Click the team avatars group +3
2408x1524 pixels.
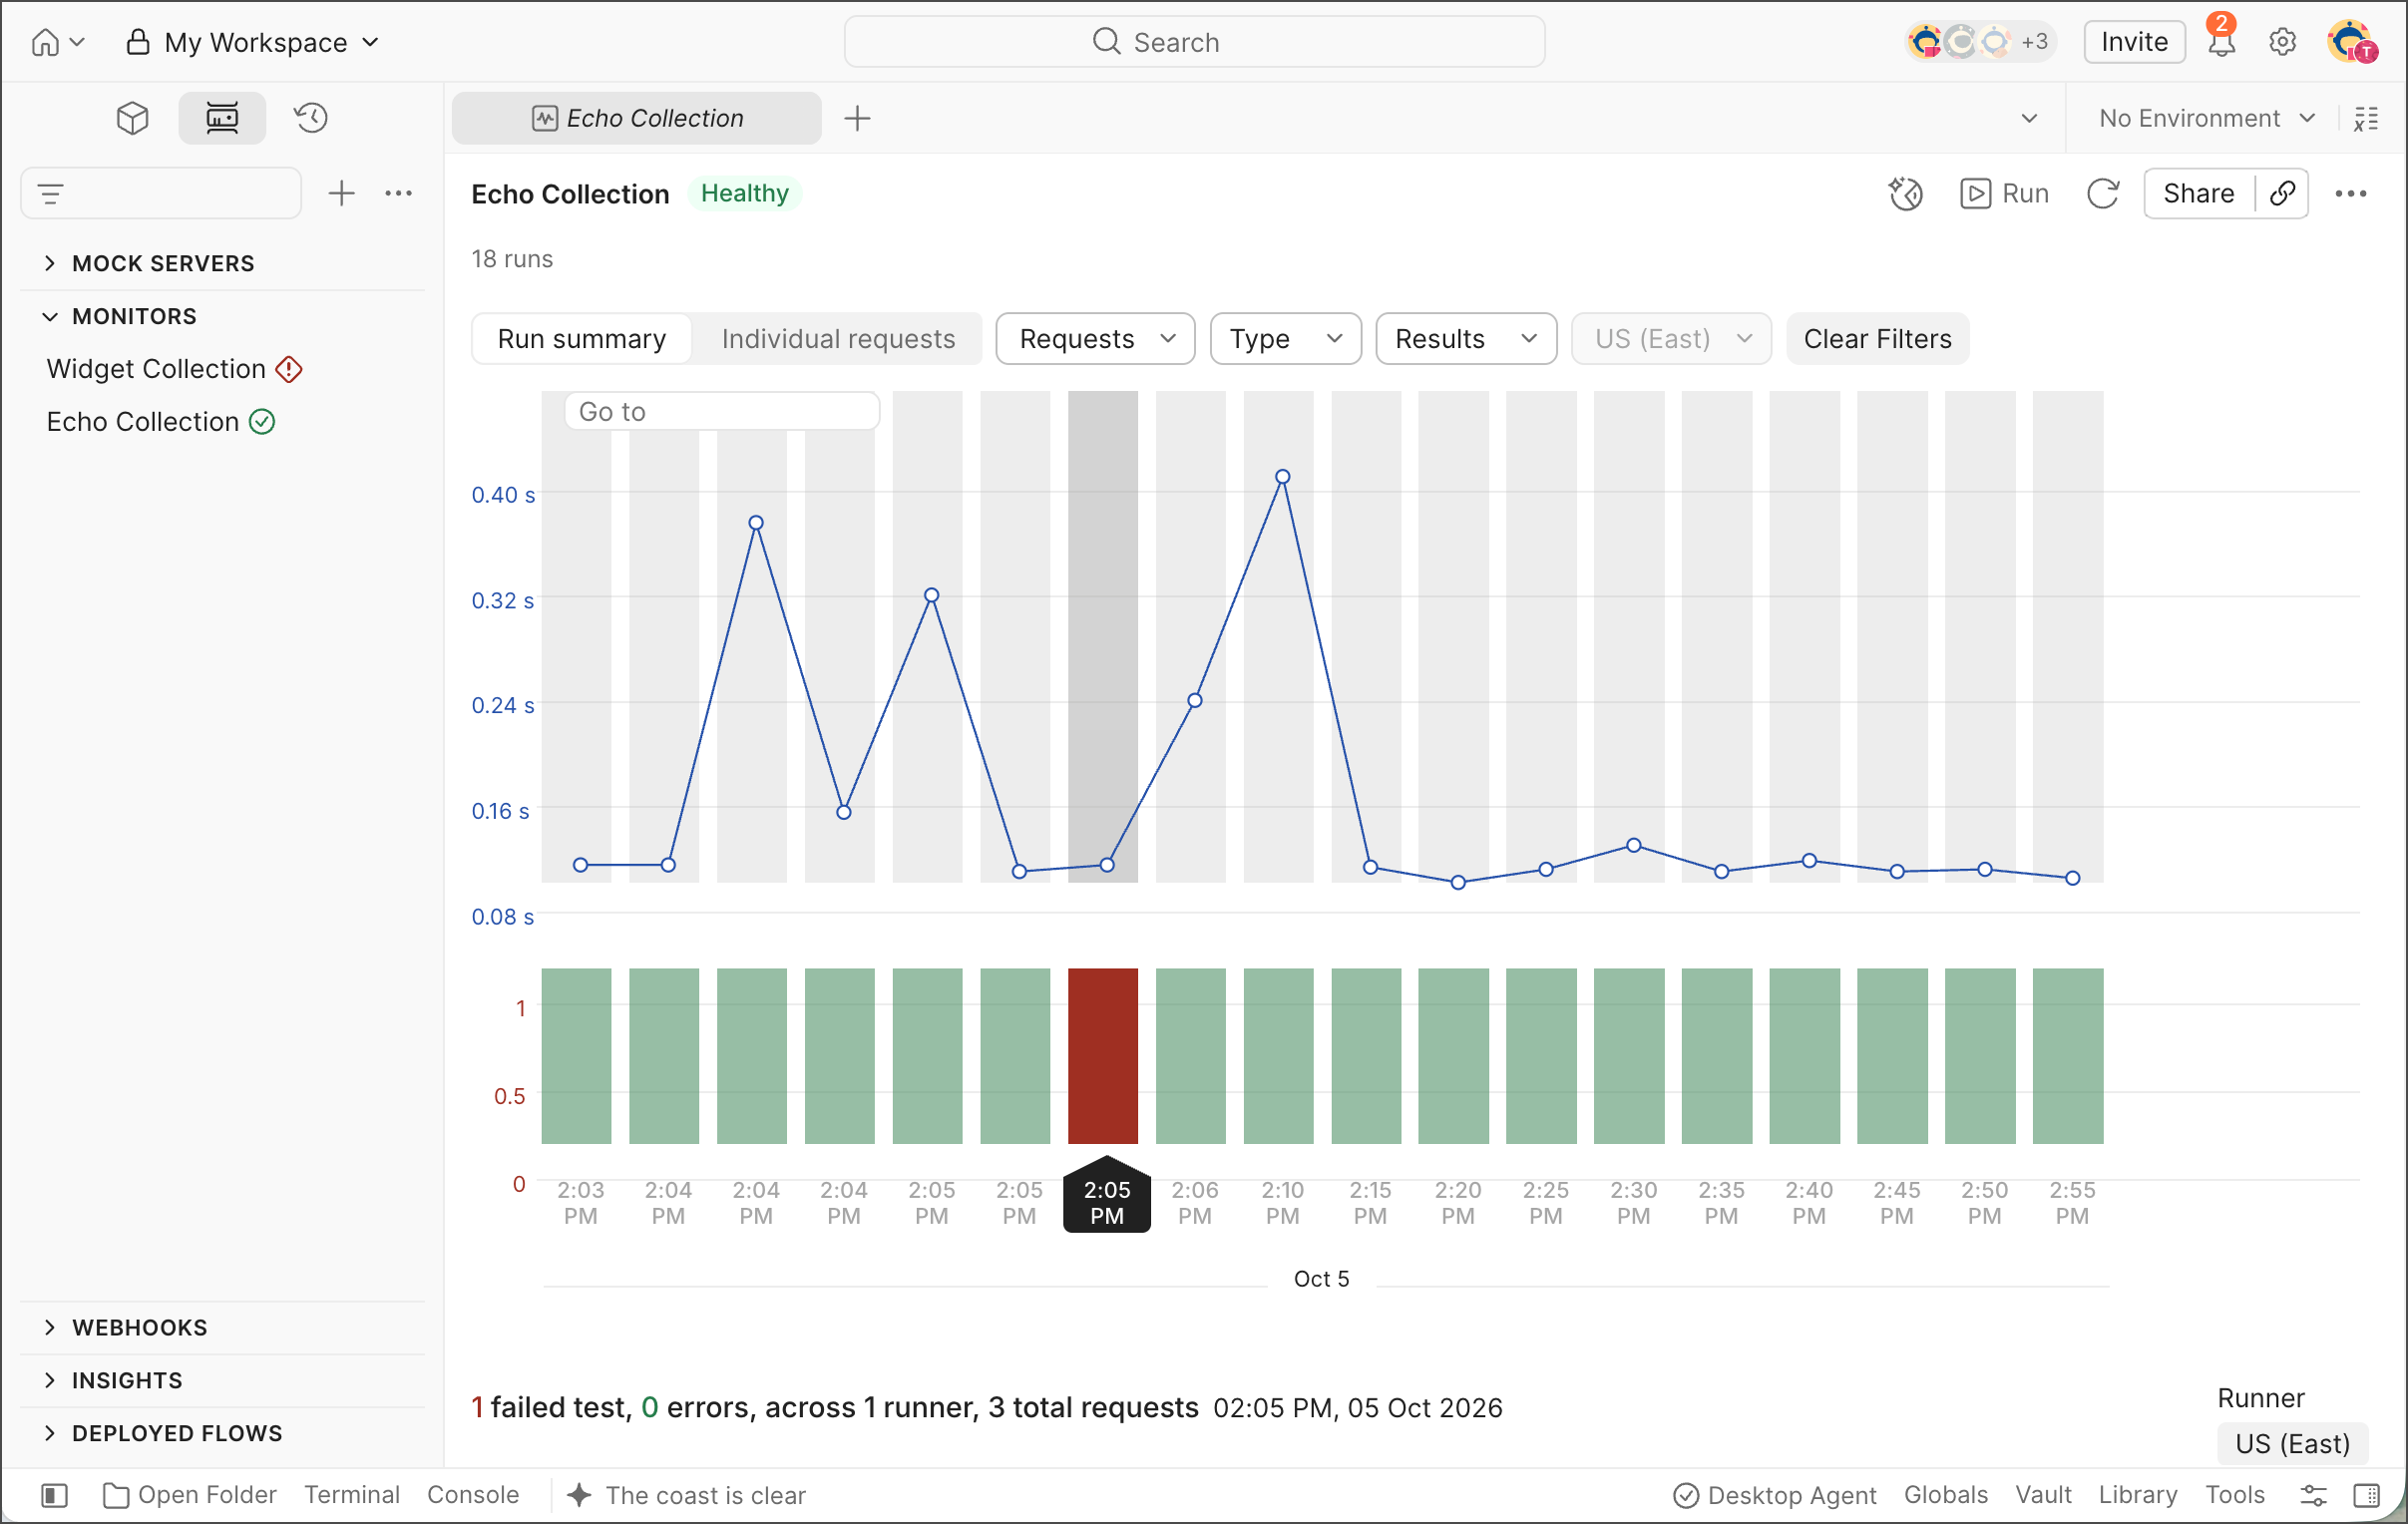1979,42
